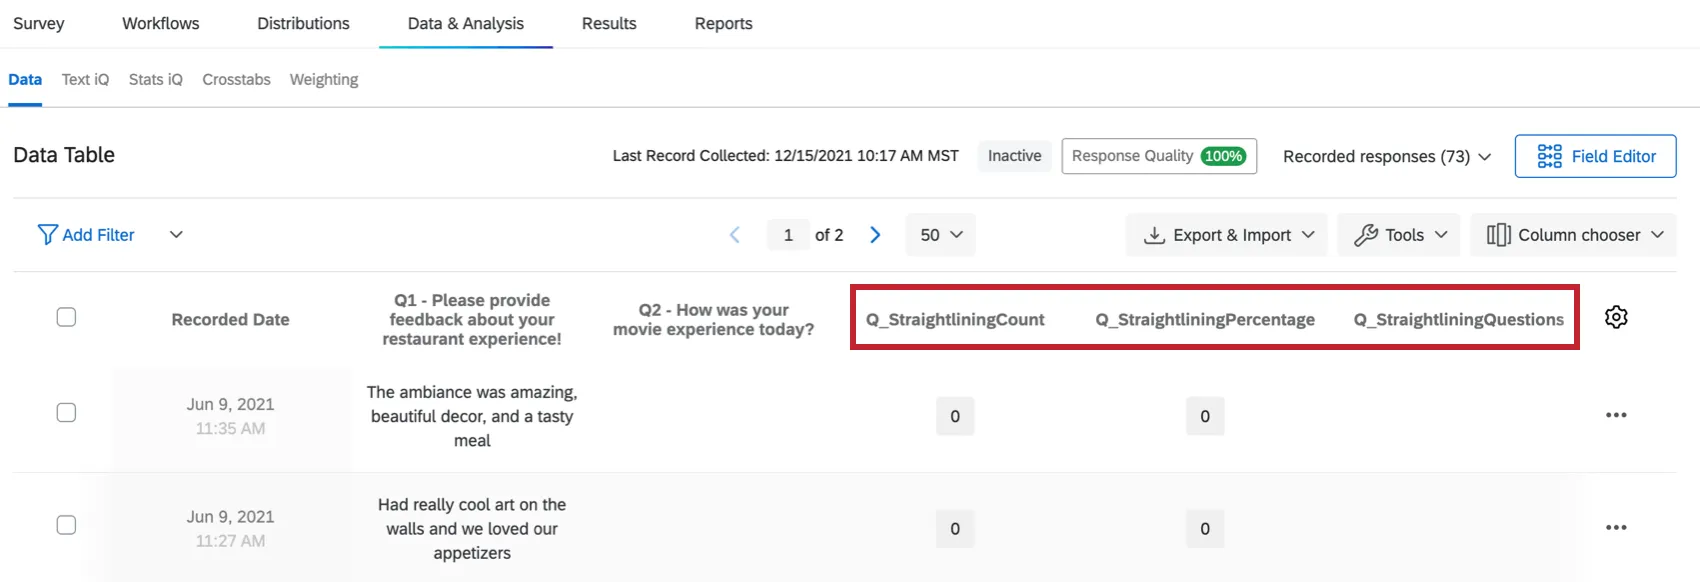Go to previous page arrow
The width and height of the screenshot is (1700, 582).
[x=735, y=235]
